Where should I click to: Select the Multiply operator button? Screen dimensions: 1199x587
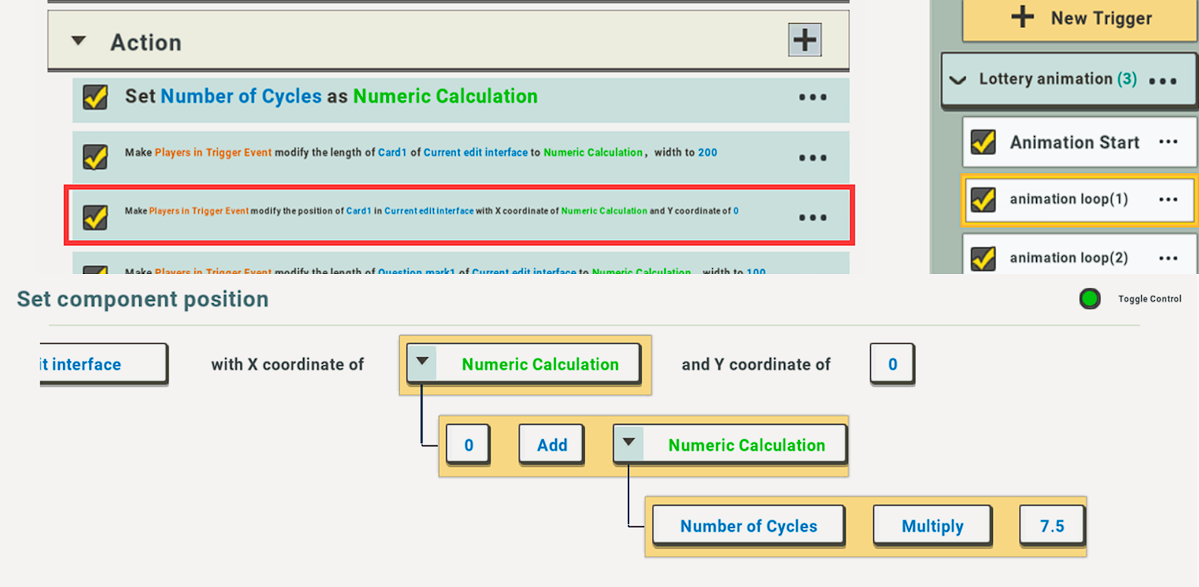pyautogui.click(x=932, y=526)
